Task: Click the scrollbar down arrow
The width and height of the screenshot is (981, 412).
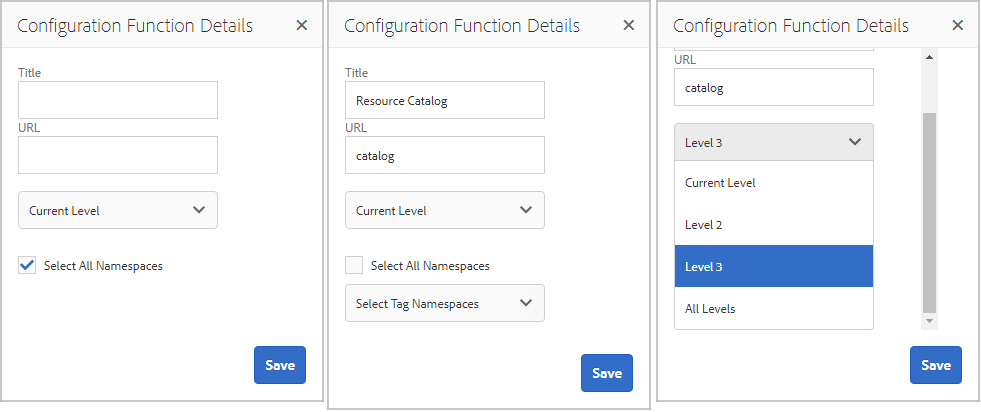Action: 929,321
